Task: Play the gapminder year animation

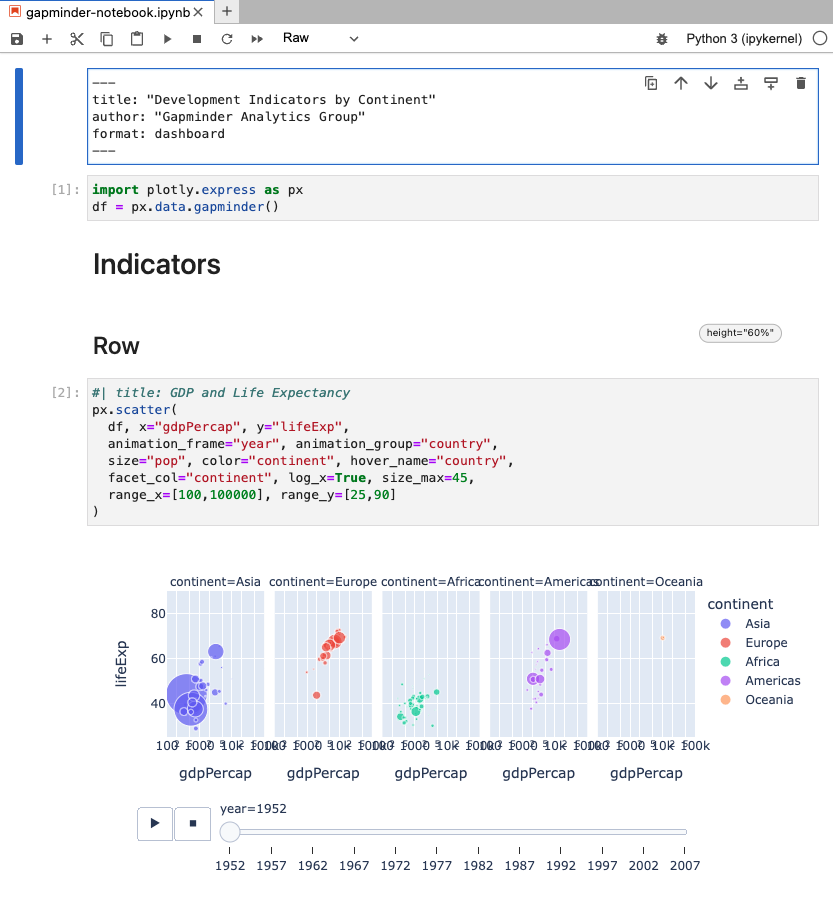Action: coord(154,823)
